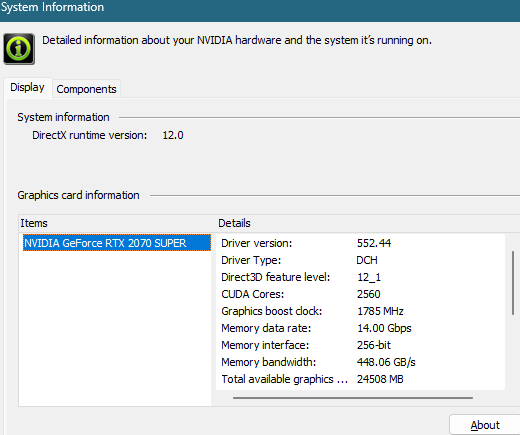Click the 'Graphics card information' section heading

coord(78,195)
